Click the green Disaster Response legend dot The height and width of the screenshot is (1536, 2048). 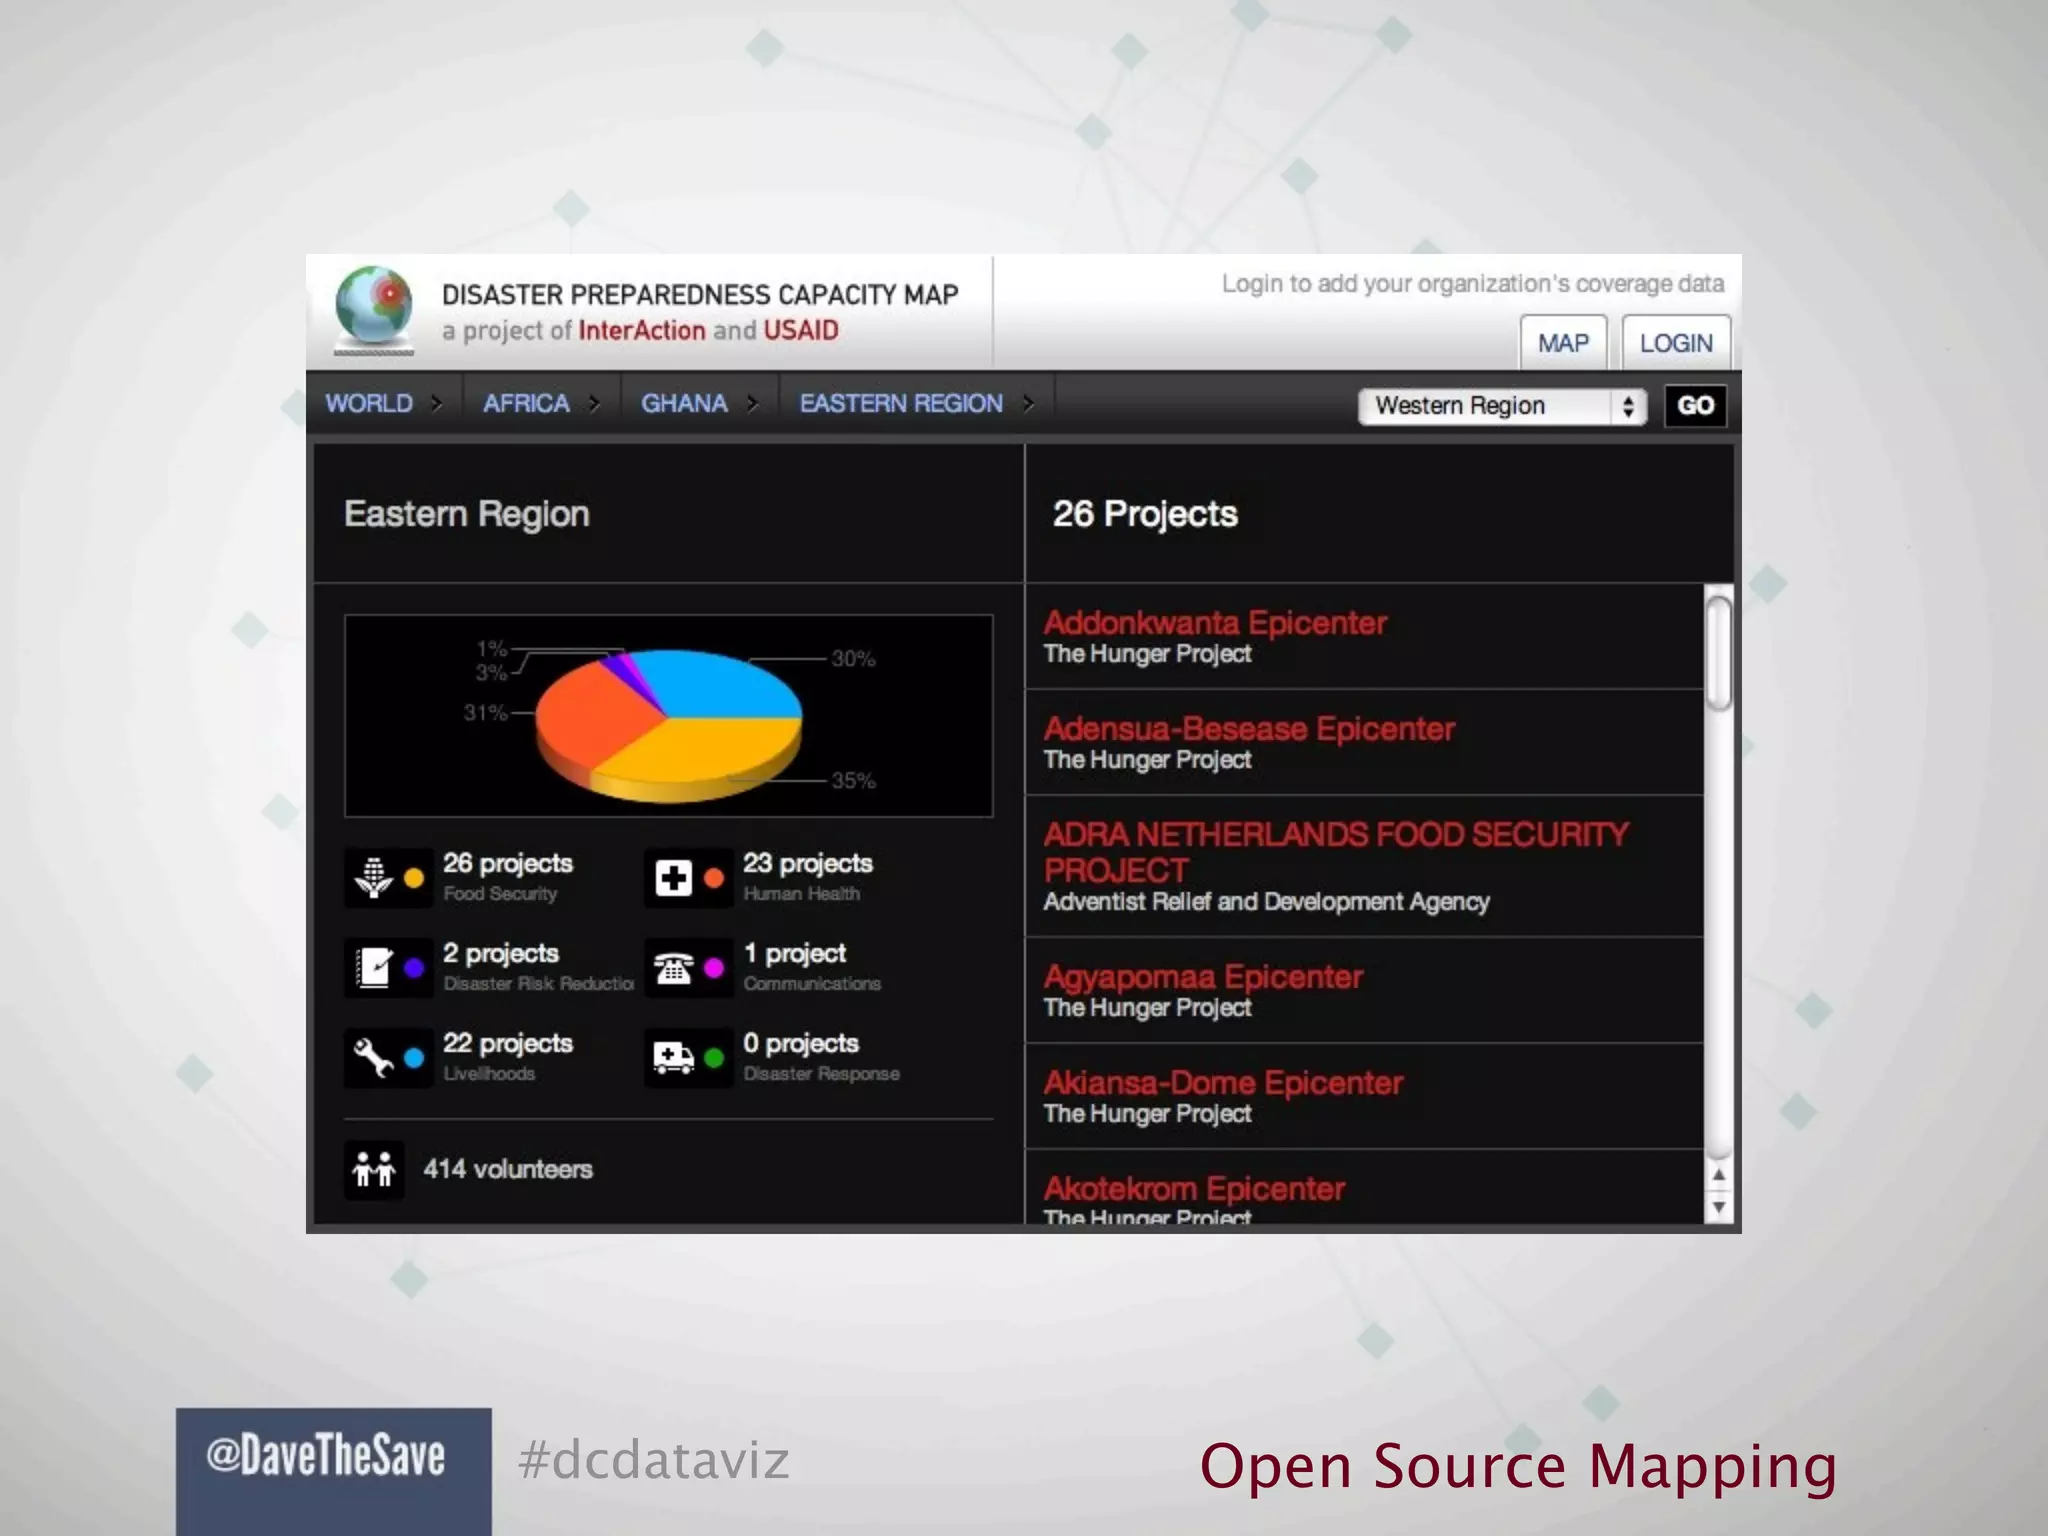click(x=714, y=1058)
